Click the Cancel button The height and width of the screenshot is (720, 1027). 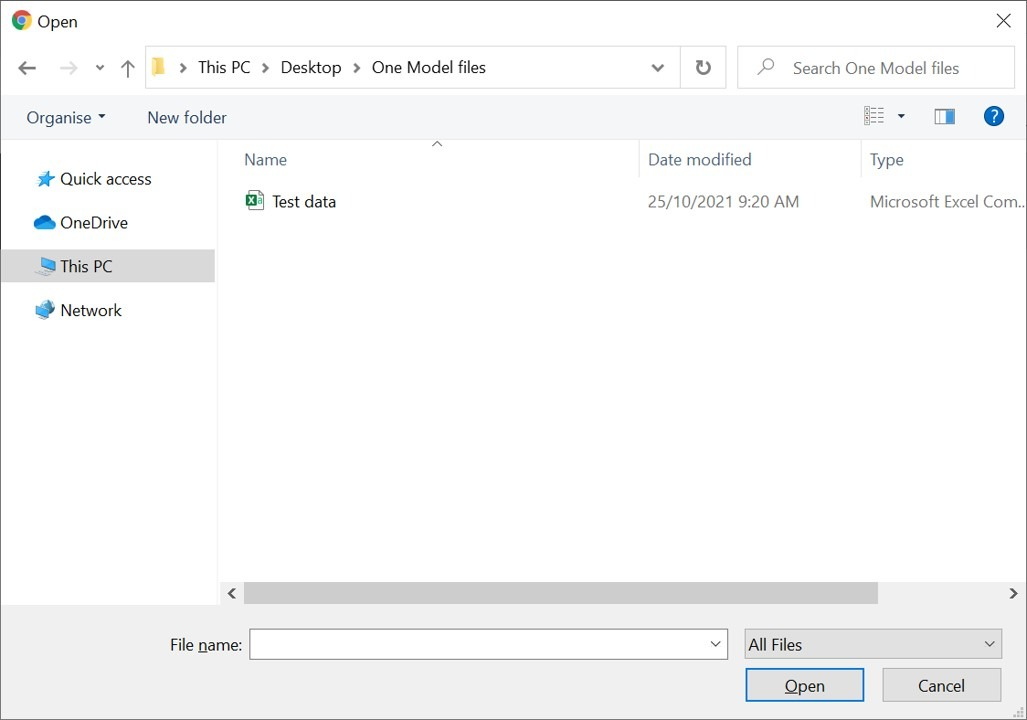coord(941,685)
